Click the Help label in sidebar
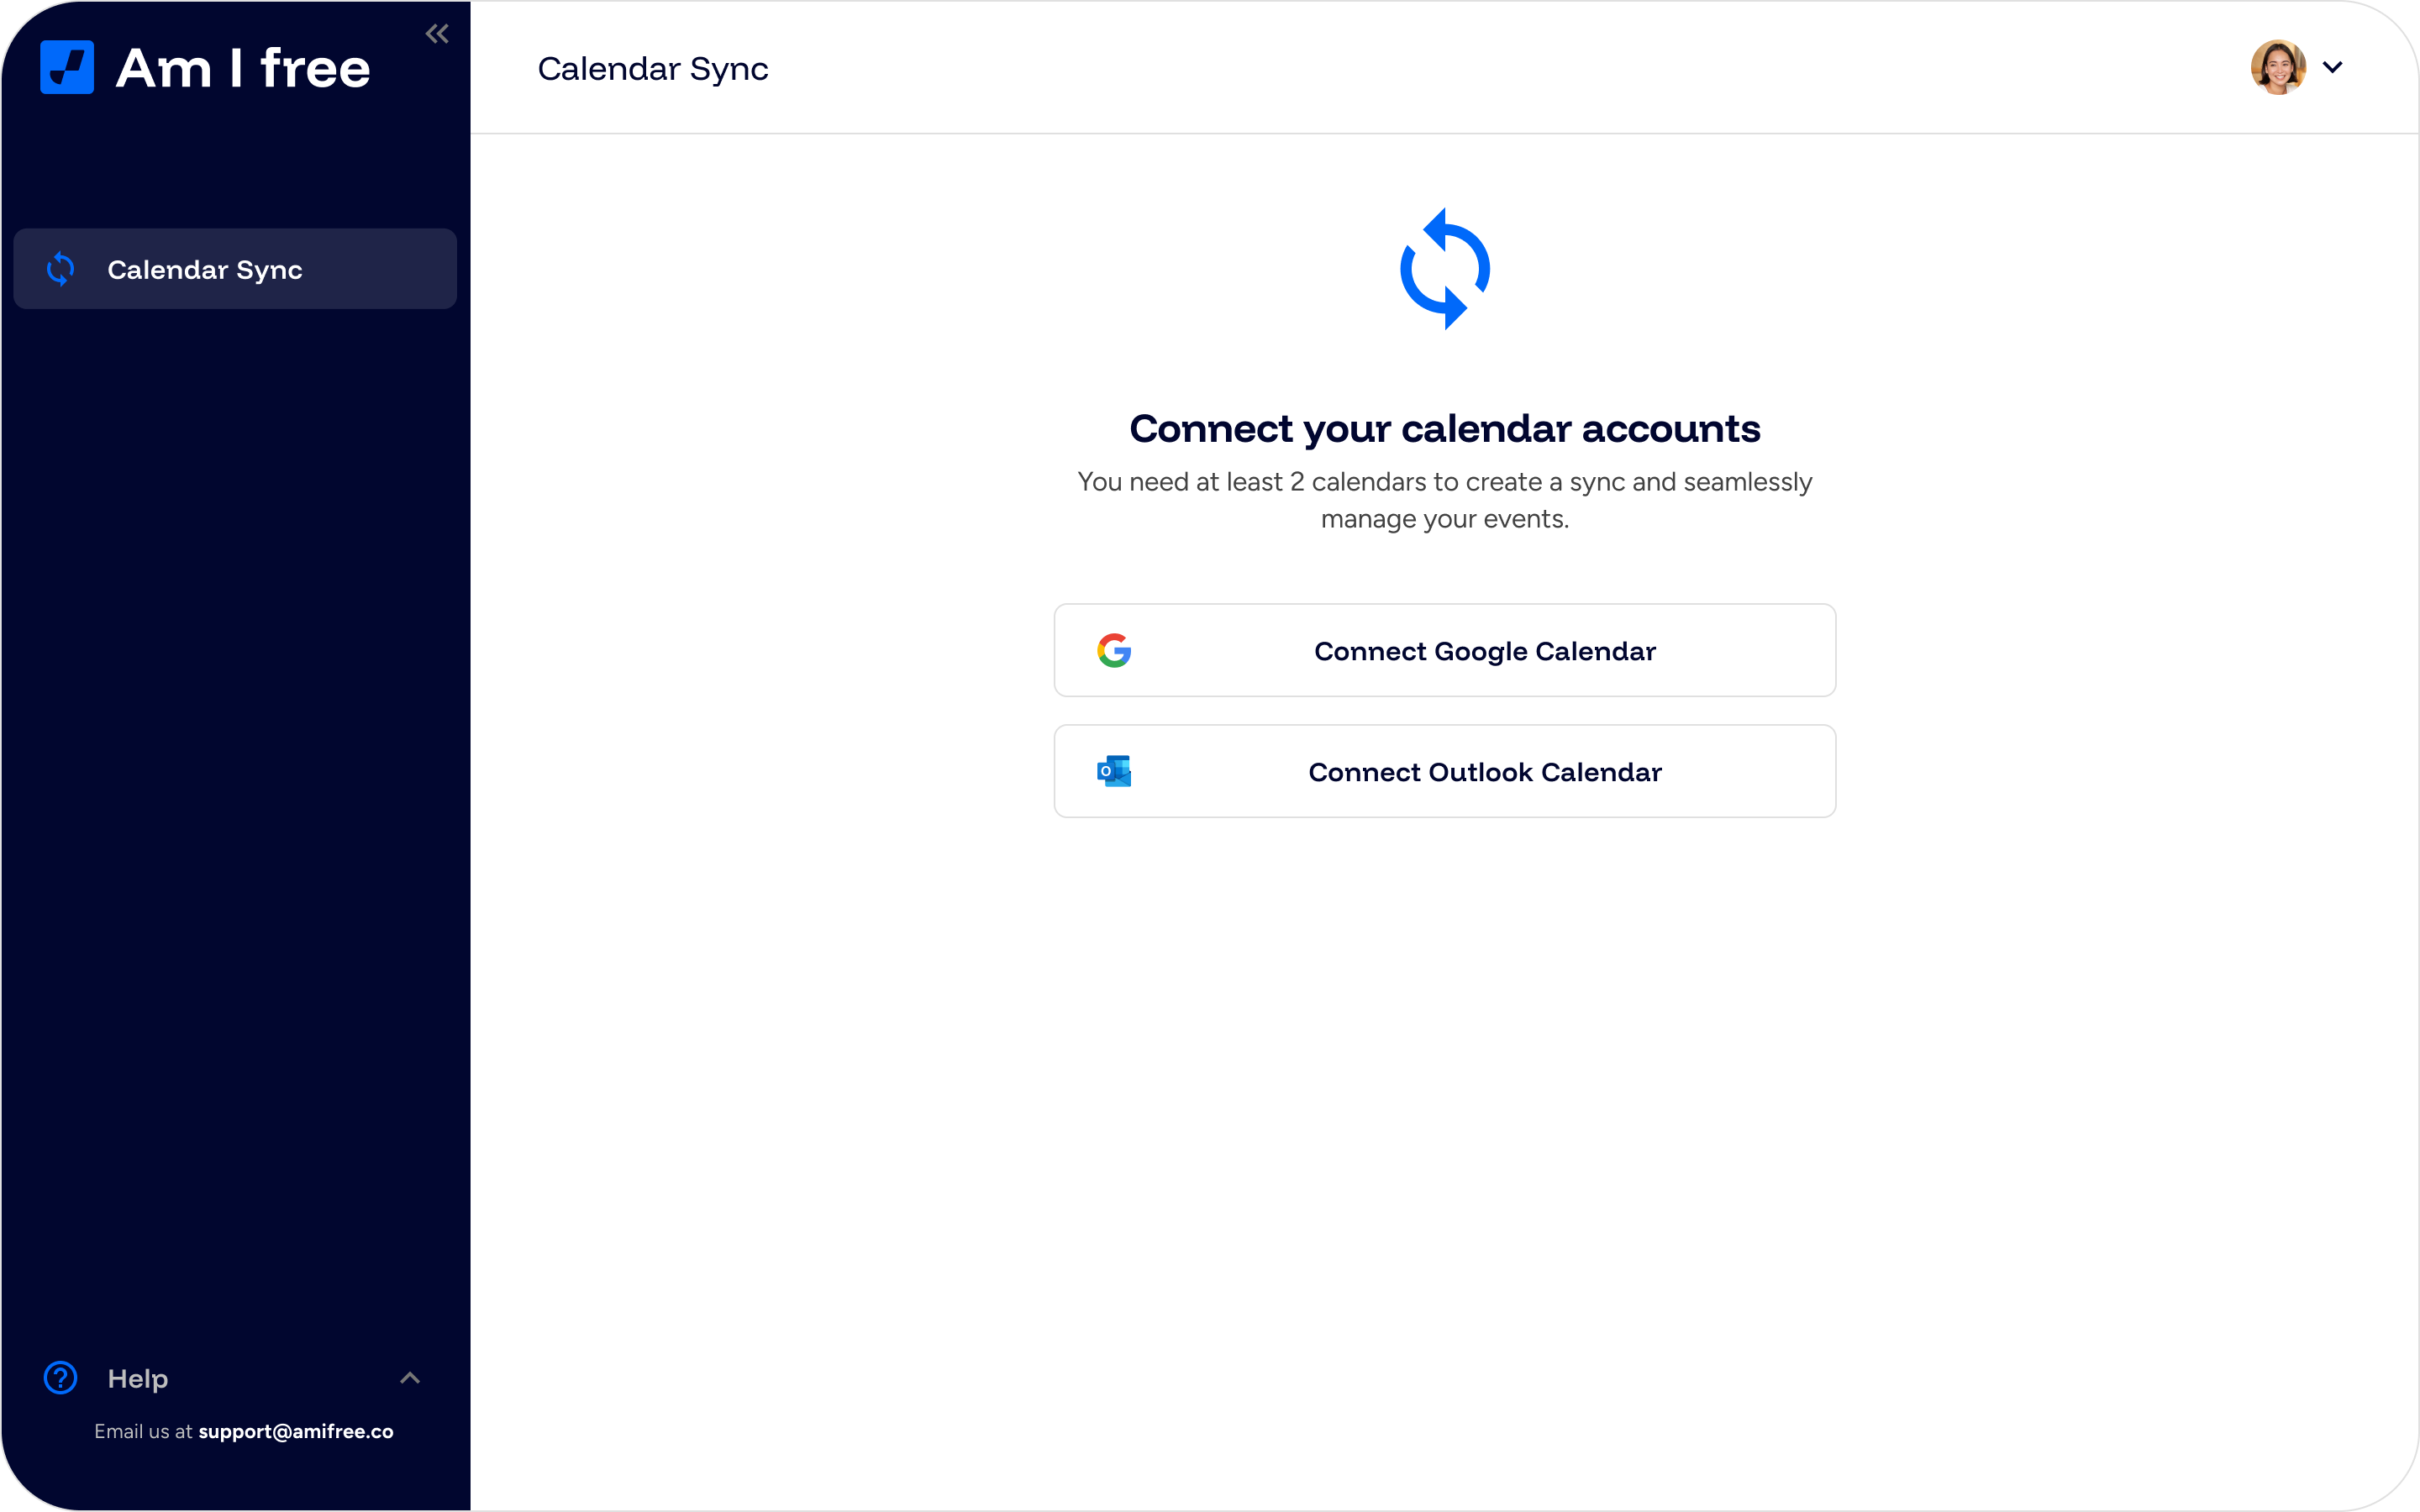The height and width of the screenshot is (1512, 2420). click(x=138, y=1379)
